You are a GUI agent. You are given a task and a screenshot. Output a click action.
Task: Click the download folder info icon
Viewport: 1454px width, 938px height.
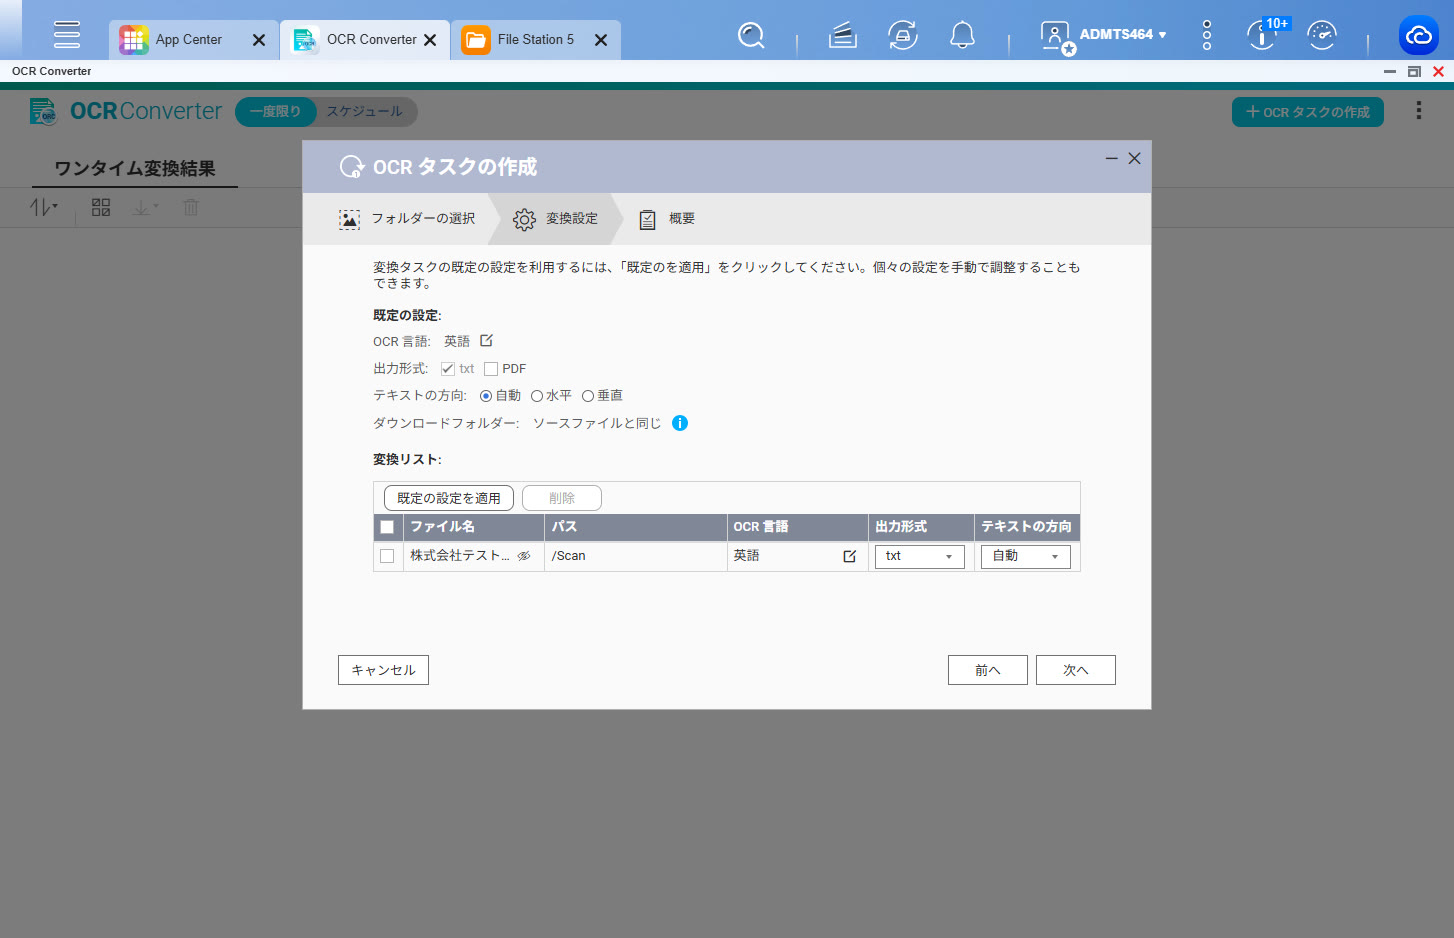pyautogui.click(x=680, y=423)
